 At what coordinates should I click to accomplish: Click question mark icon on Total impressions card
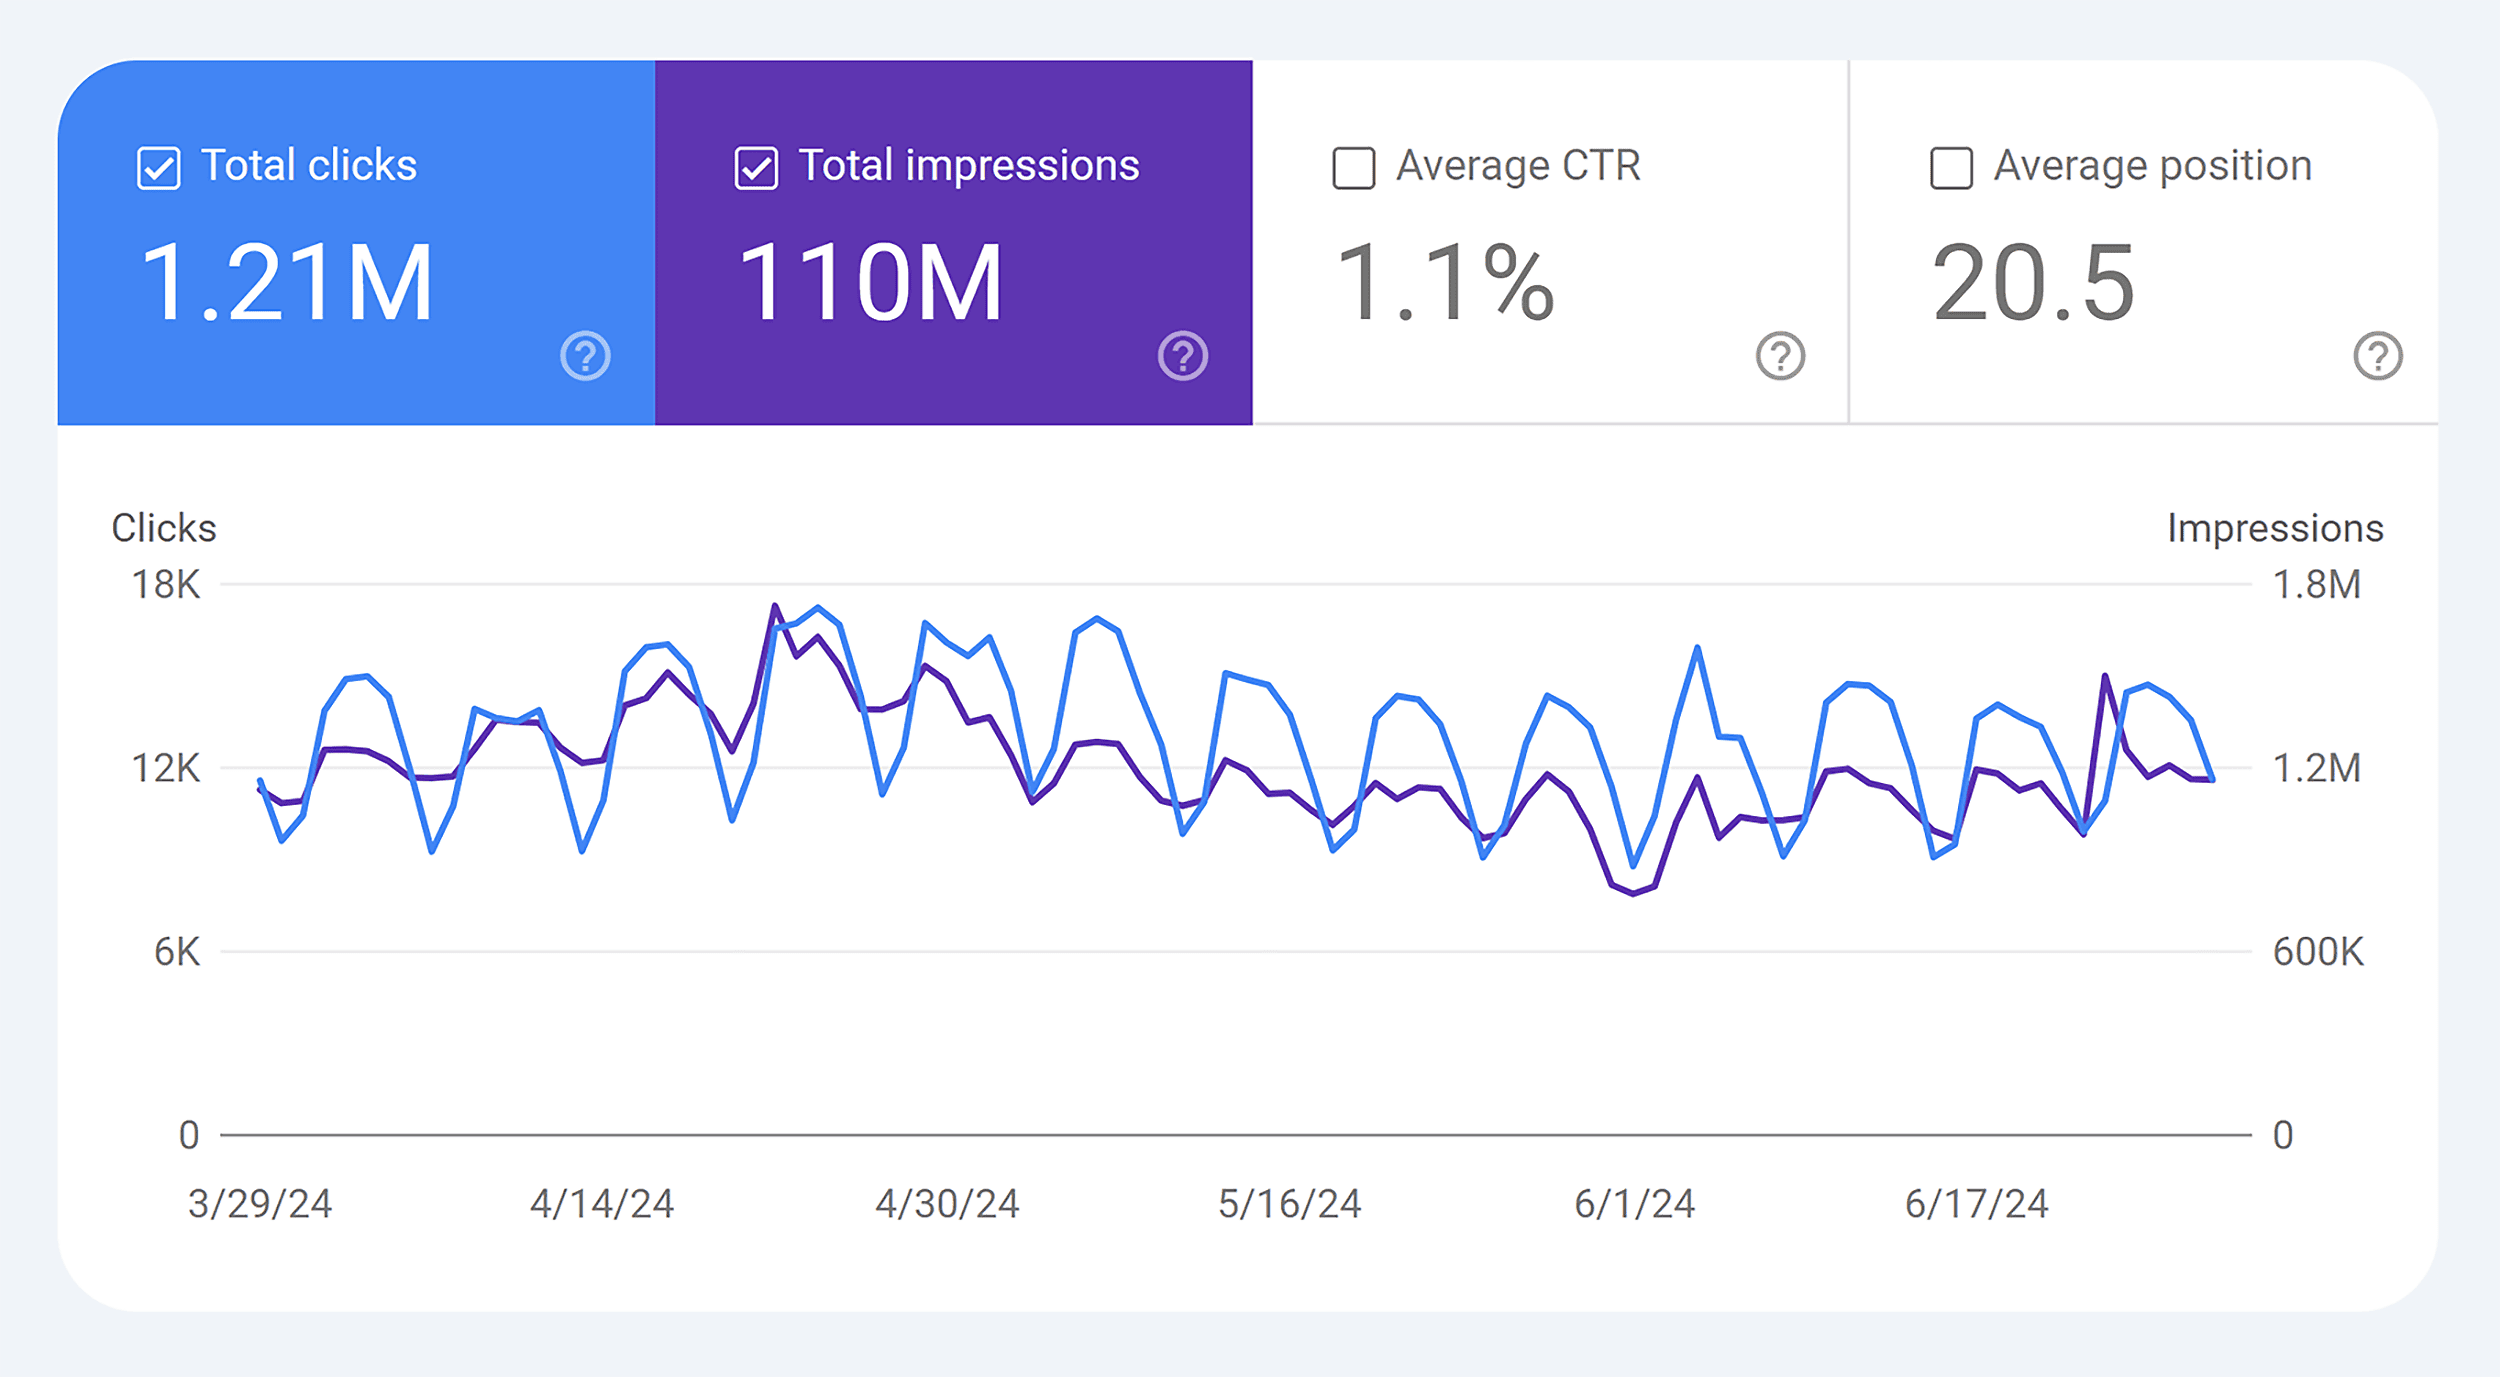[x=1183, y=355]
